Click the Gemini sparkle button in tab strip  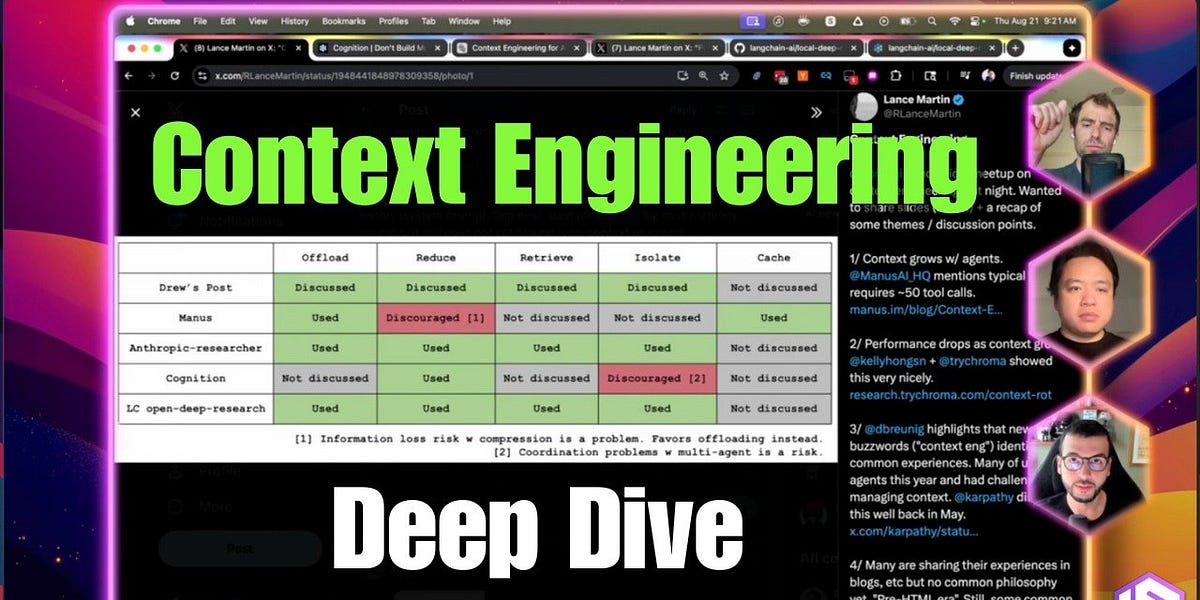pyautogui.click(x=1071, y=47)
